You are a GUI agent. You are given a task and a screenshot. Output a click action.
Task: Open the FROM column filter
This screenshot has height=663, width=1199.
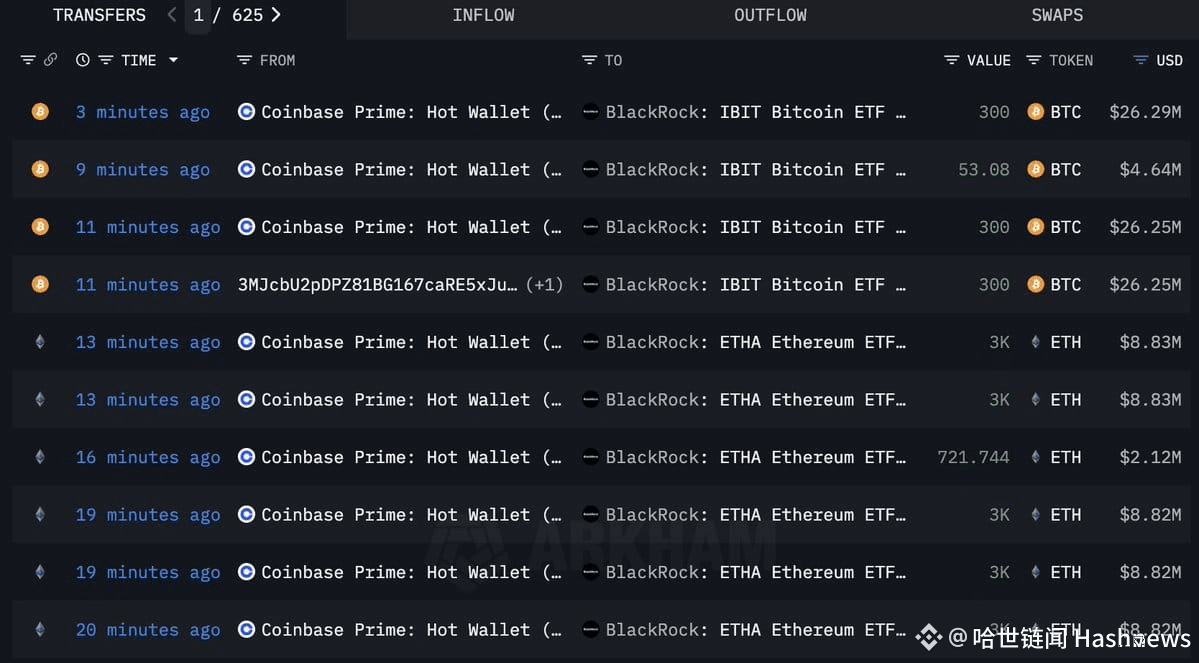[244, 60]
